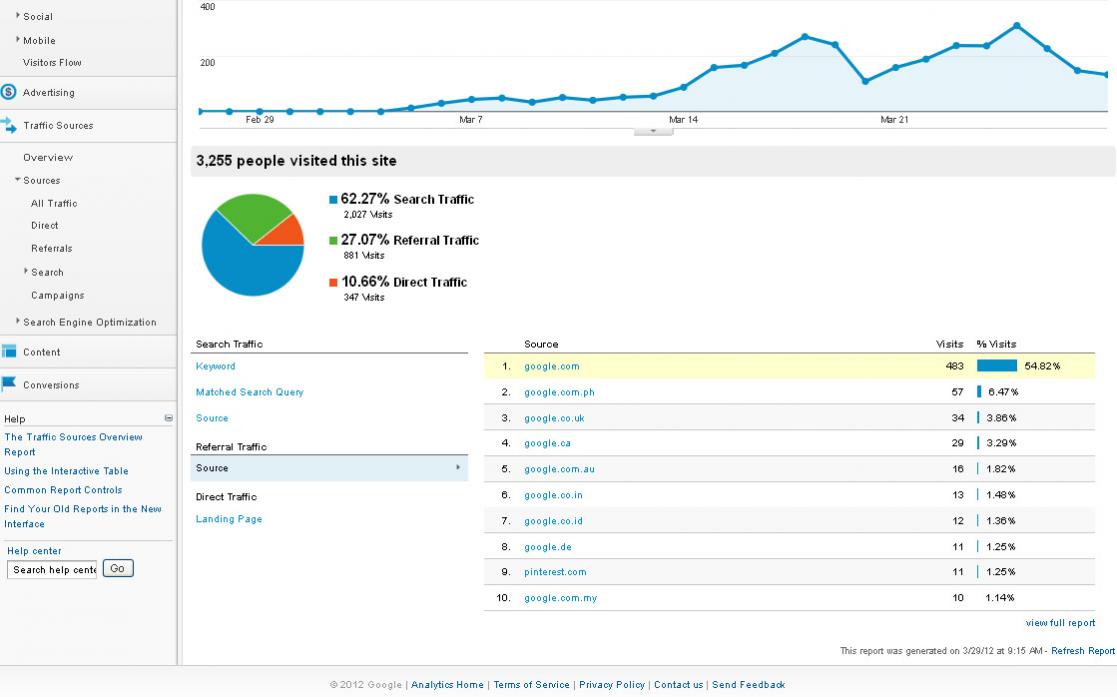The image size is (1117, 697).
Task: Open google.com.au source link
Action: 559,469
